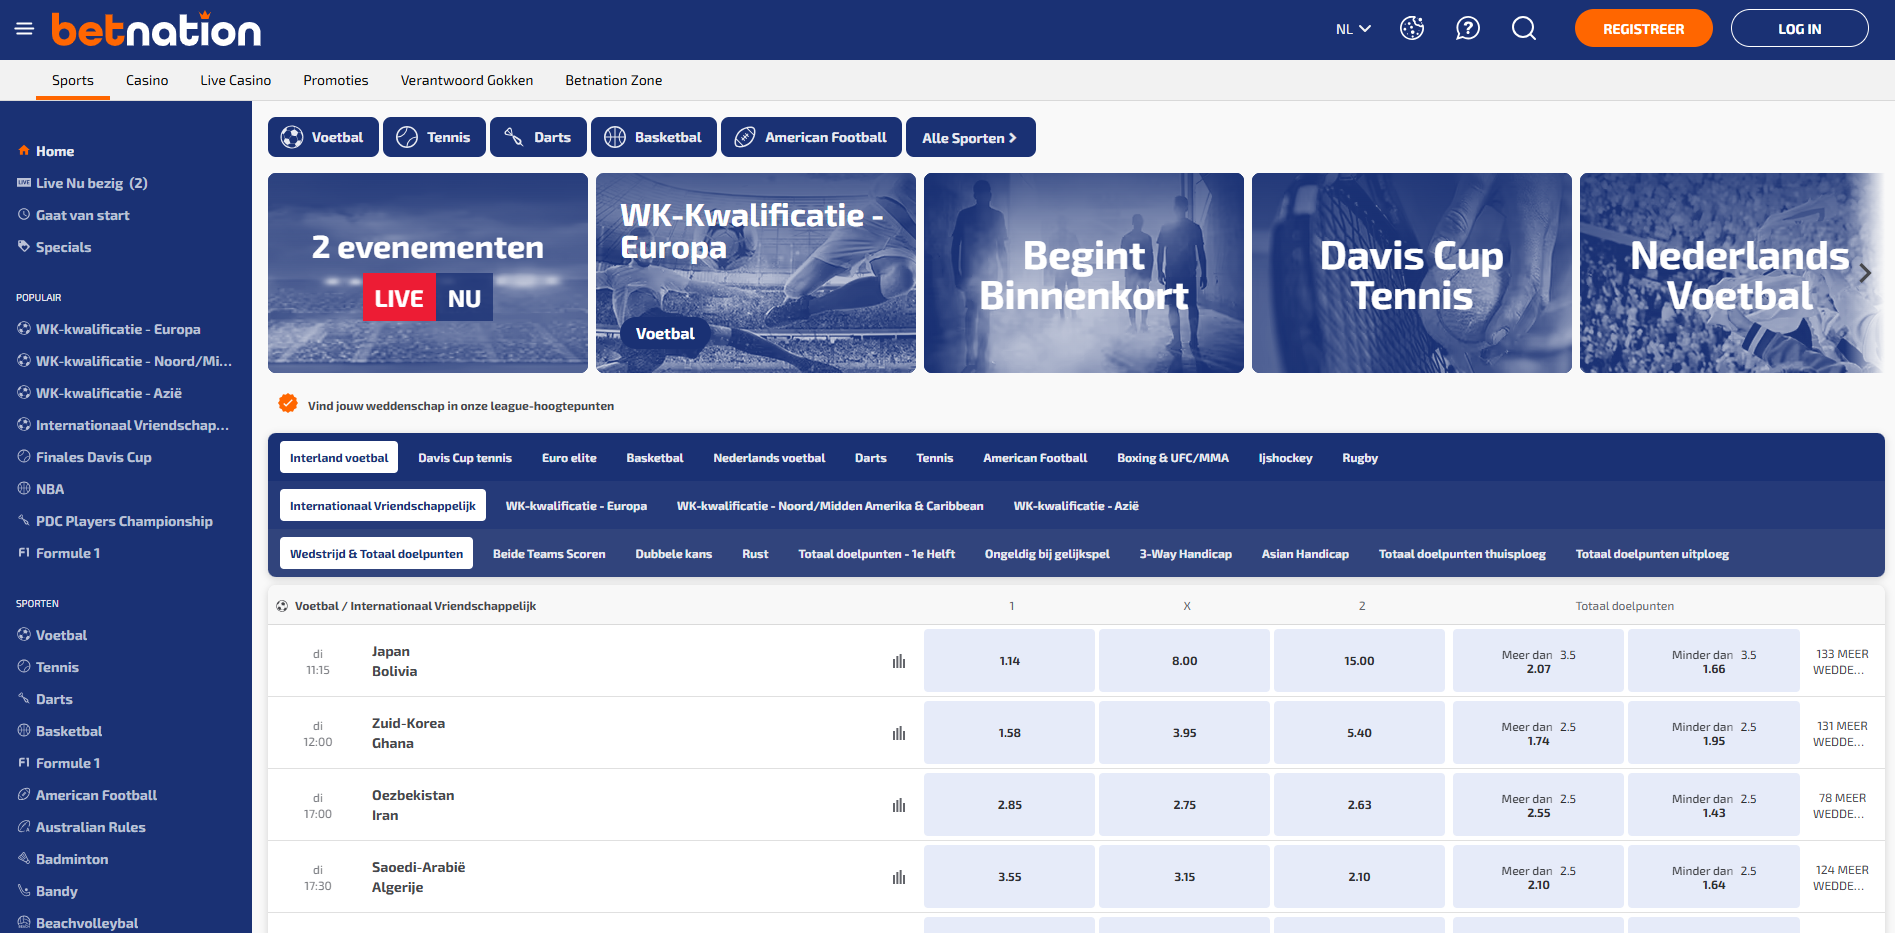Open statistics icon for Saoedi-Arabië vs Algerije

(x=899, y=877)
